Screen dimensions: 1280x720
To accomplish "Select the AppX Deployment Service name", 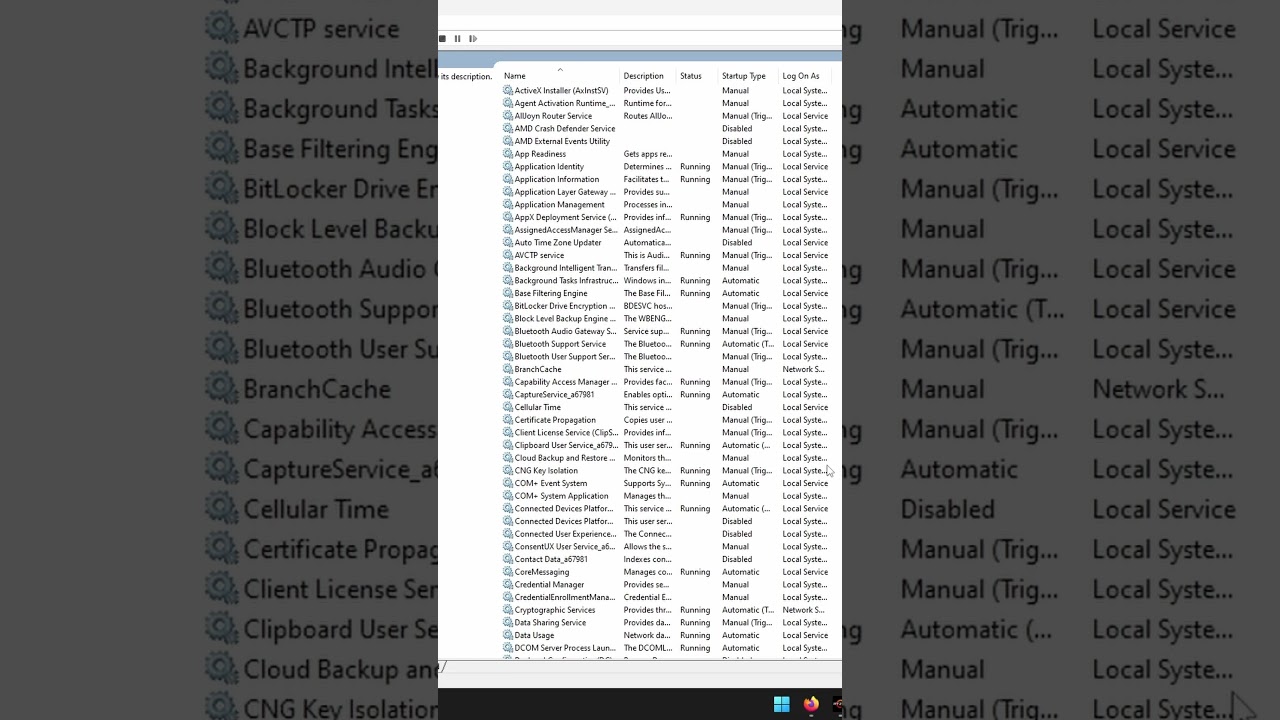I will [x=565, y=218].
